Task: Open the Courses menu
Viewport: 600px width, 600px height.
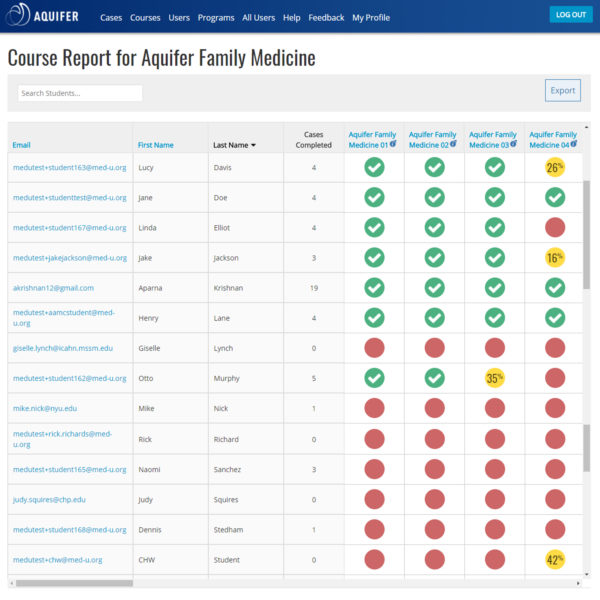Action: [145, 18]
